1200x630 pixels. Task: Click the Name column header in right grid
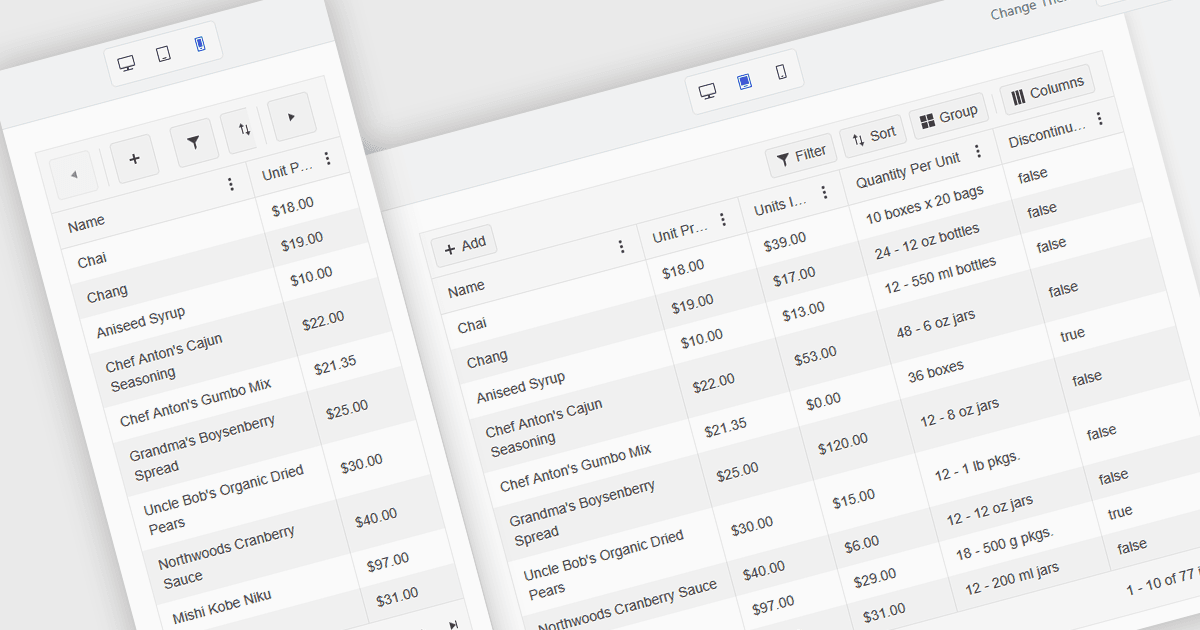coord(466,290)
